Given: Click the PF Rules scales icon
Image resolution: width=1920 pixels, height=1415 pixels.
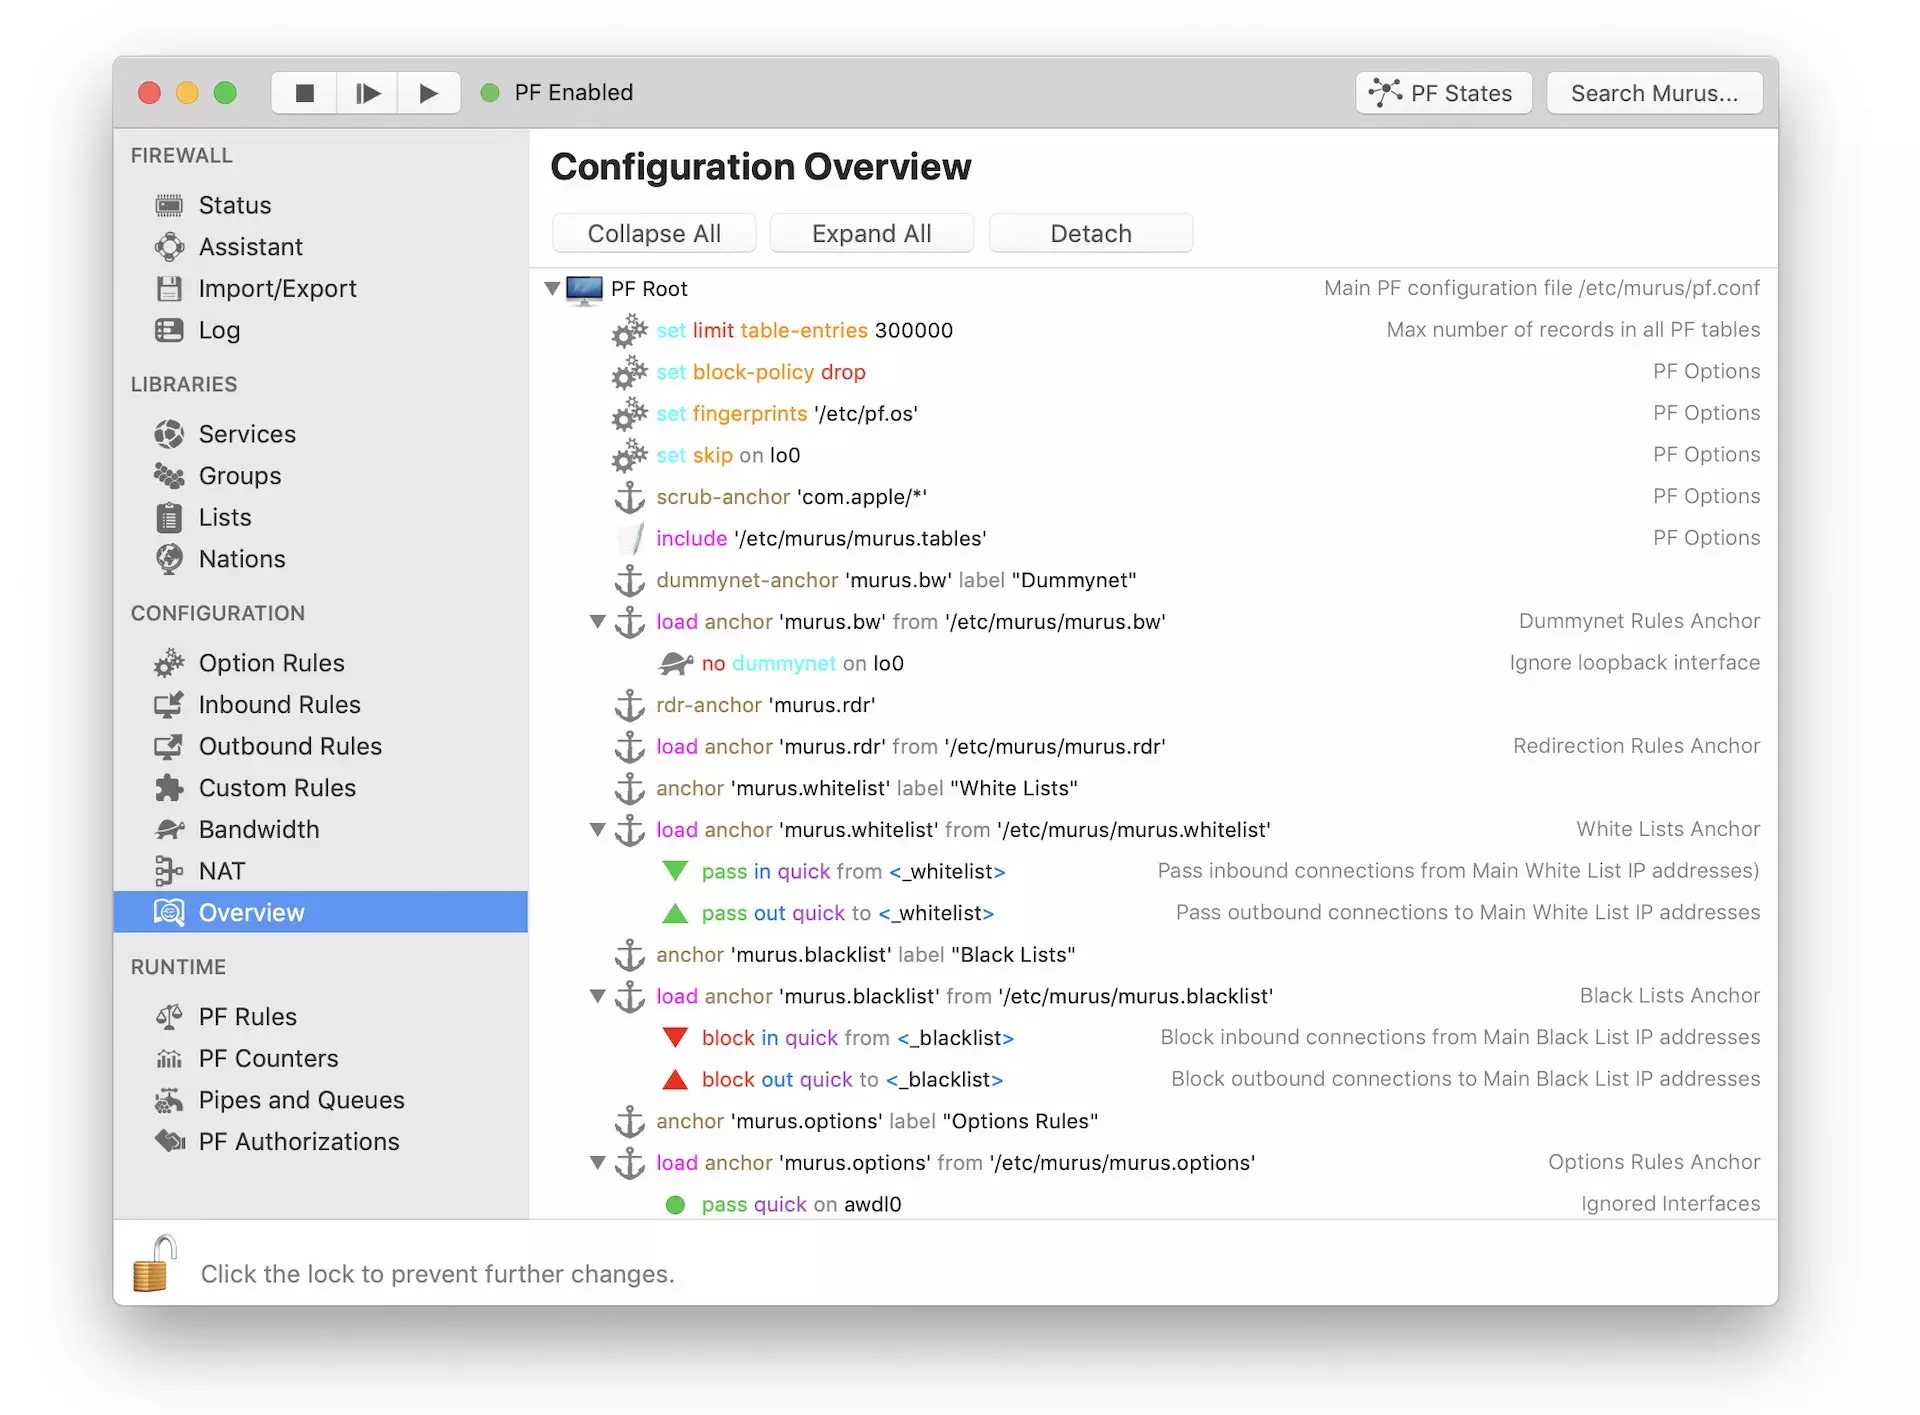Looking at the screenshot, I should (x=169, y=1017).
